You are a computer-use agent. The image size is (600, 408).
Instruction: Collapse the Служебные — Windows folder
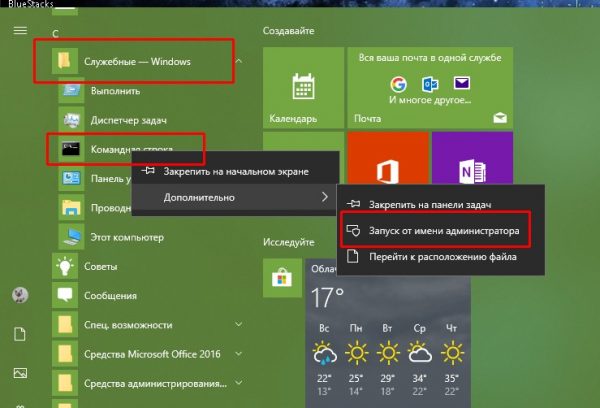[239, 61]
